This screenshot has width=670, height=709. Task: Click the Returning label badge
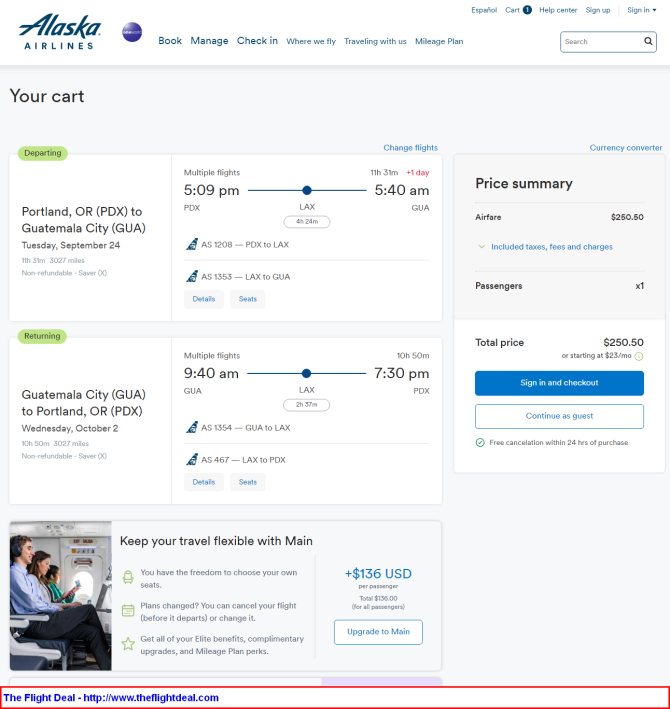tap(42, 336)
